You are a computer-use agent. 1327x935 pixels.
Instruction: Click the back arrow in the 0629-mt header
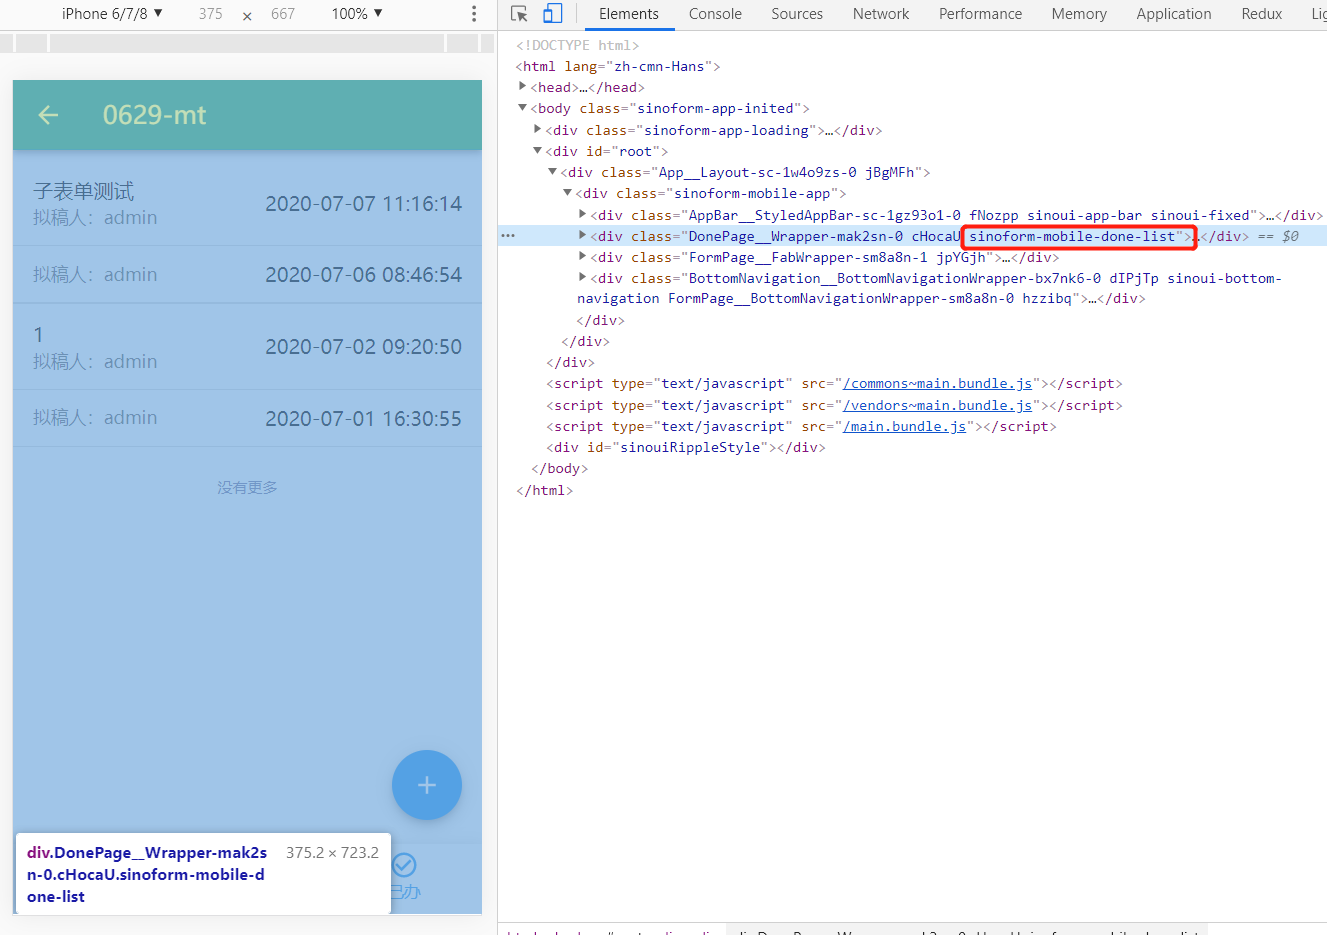(x=48, y=115)
